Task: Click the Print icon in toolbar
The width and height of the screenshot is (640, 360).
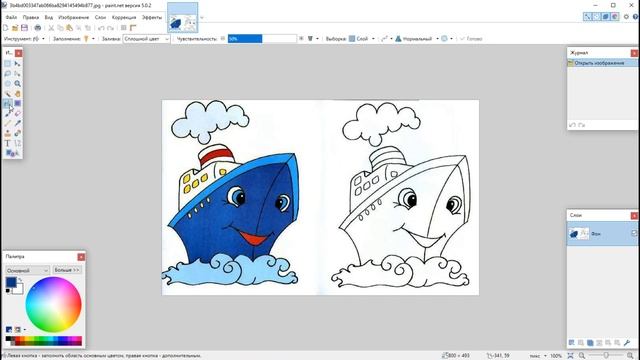Action: [38, 28]
